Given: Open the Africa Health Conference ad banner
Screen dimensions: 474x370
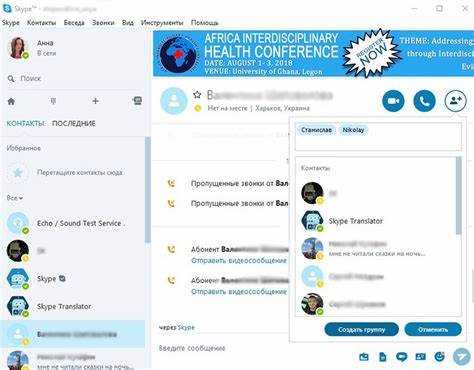Looking at the screenshot, I should click(x=313, y=53).
